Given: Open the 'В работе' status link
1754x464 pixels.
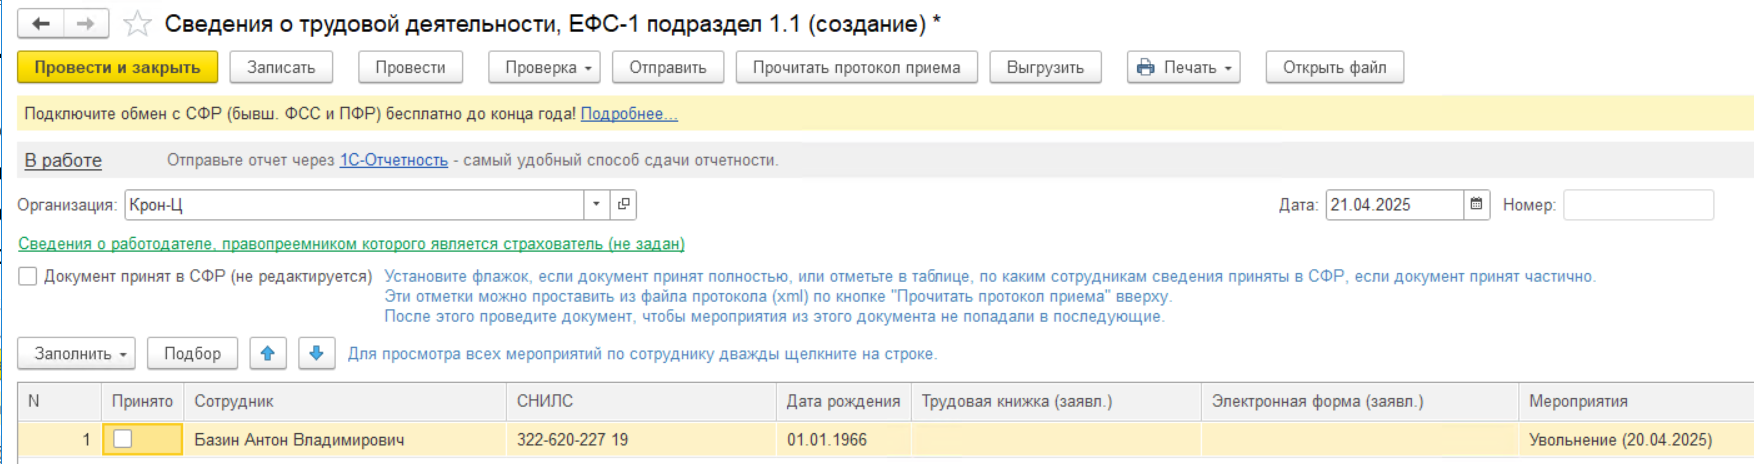Looking at the screenshot, I should point(63,160).
